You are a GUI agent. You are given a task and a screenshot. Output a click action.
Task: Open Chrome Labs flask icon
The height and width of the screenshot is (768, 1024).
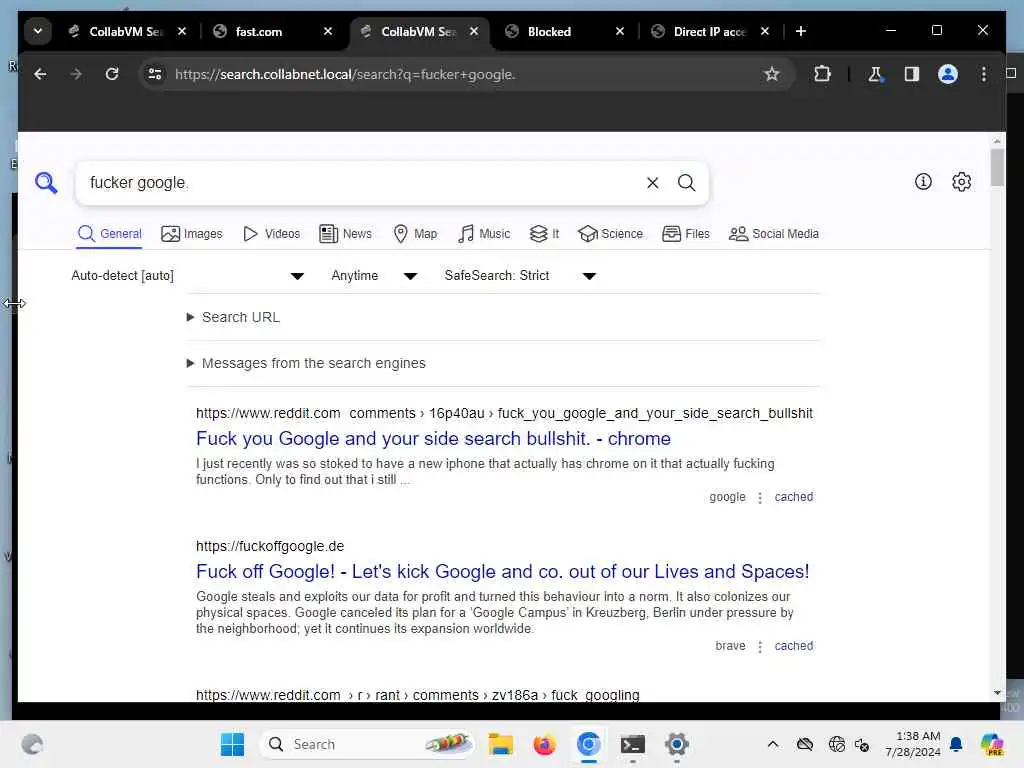pyautogui.click(x=875, y=74)
